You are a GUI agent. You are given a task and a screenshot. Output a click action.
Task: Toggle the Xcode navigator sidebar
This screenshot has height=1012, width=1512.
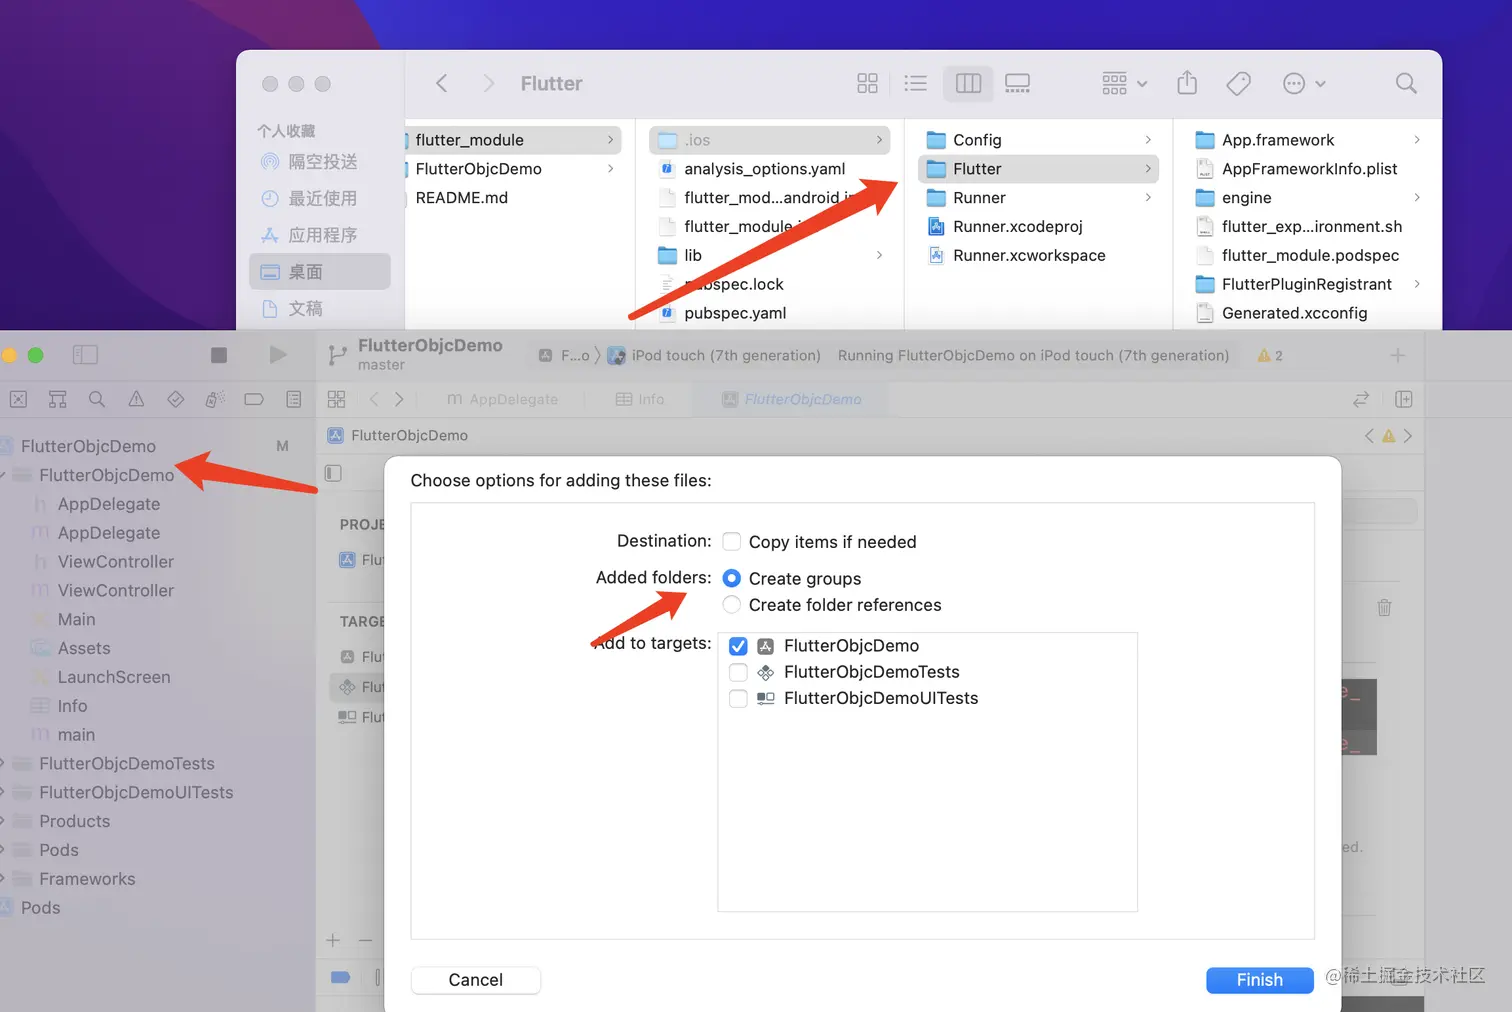pyautogui.click(x=85, y=355)
